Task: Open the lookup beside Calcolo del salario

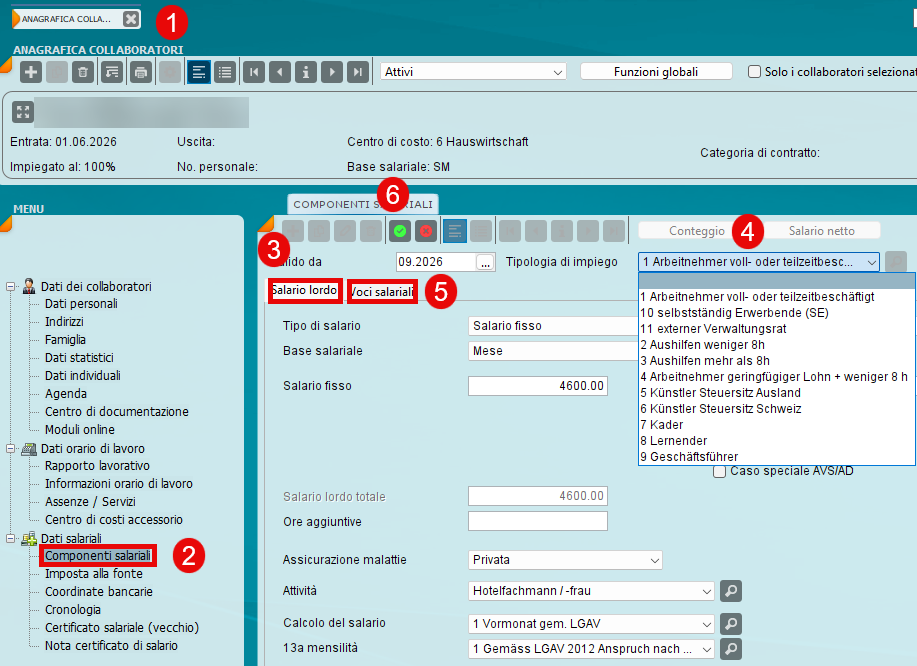Action: tap(731, 624)
